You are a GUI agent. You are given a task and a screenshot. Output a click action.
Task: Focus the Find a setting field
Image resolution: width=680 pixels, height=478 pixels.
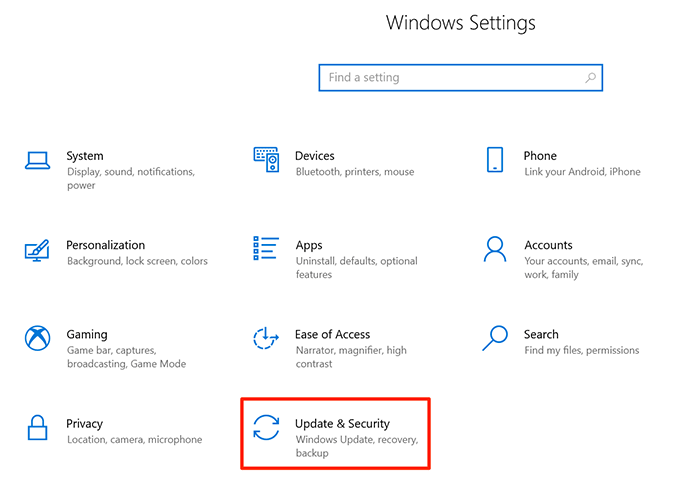point(450,77)
